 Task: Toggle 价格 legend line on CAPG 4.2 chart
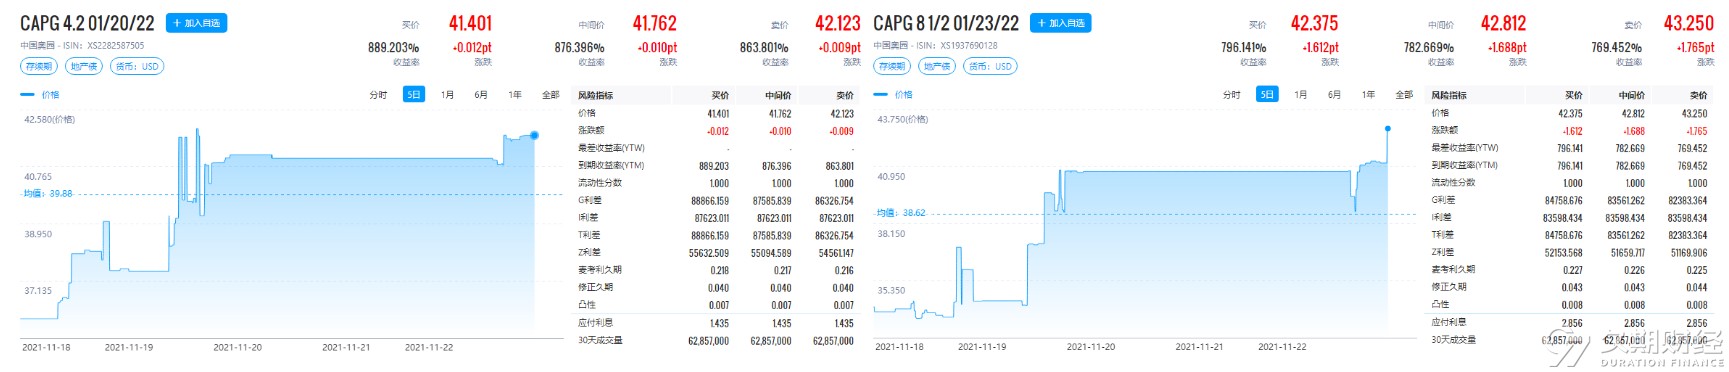[40, 95]
